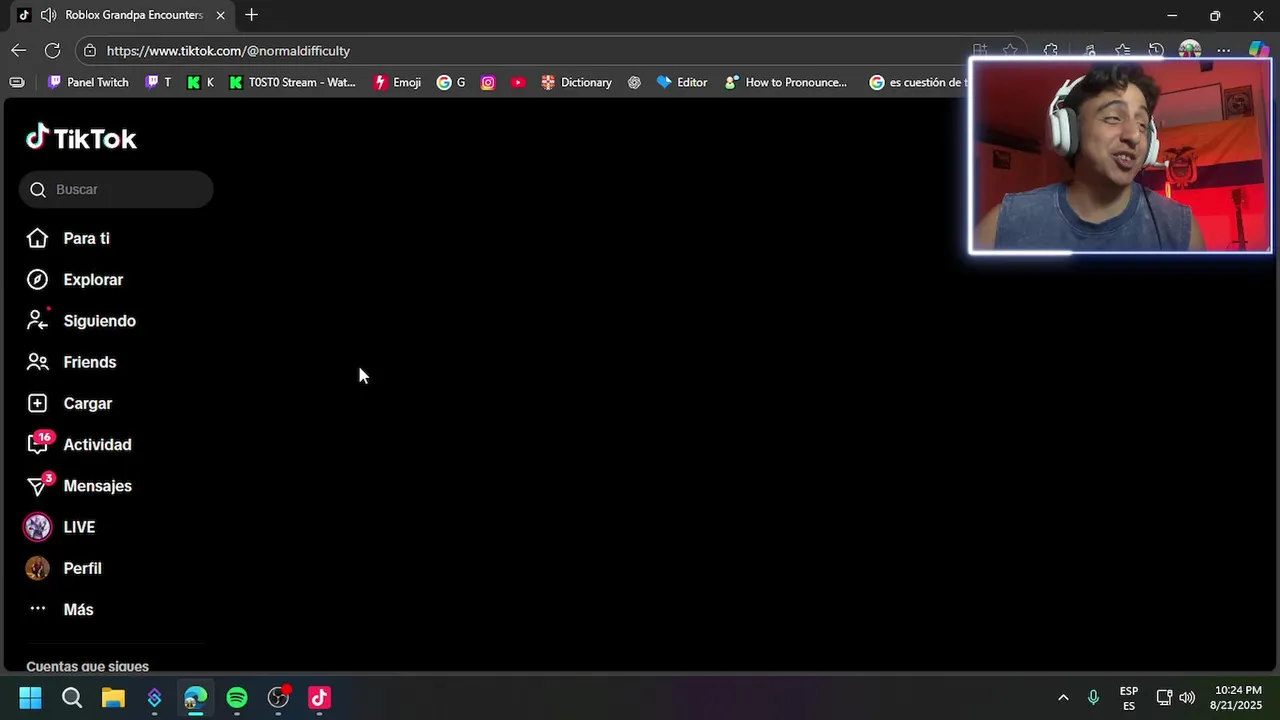Close the Roblox Grandpa Encounters tab
This screenshot has width=1280, height=720.
pyautogui.click(x=220, y=15)
